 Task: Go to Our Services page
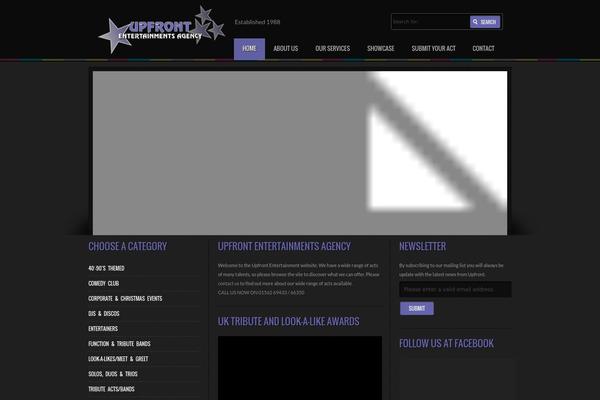[333, 49]
